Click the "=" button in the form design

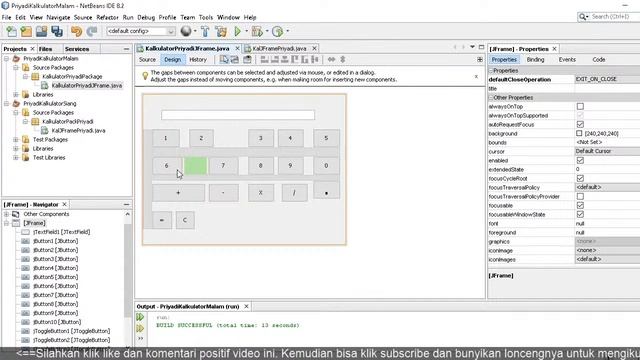[162, 220]
